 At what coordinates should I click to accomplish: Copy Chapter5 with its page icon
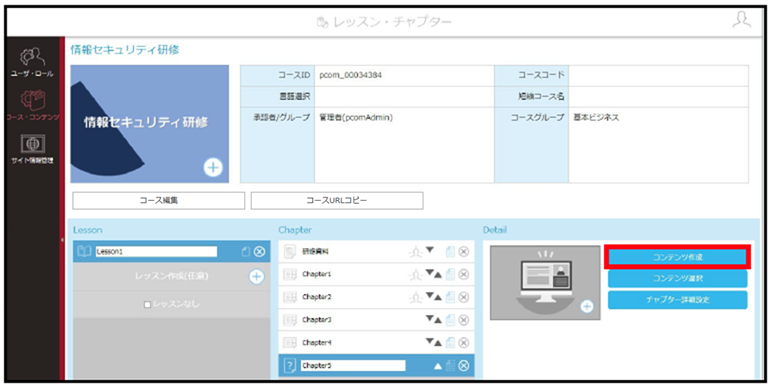pos(450,366)
